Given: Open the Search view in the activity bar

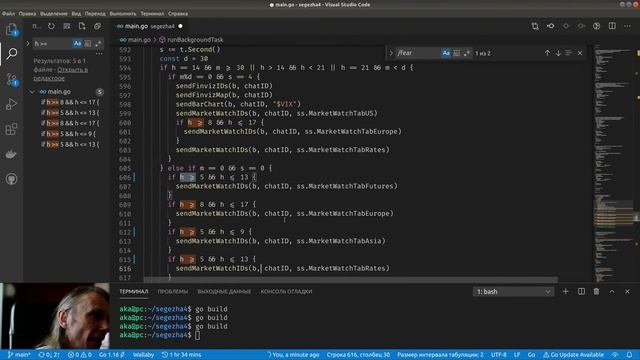Looking at the screenshot, I should (11, 53).
